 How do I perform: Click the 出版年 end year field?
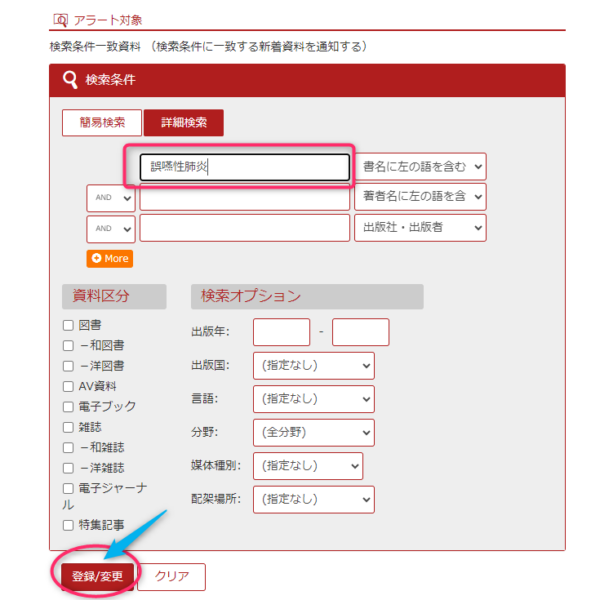coord(360,332)
